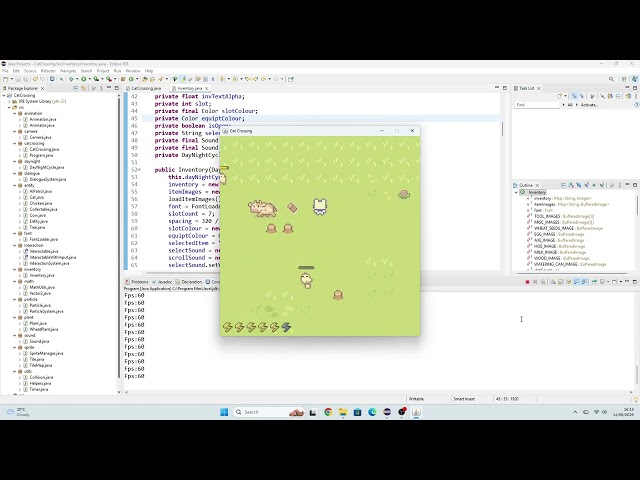Screen dimensions: 640x480
Task: Click the Debug bug toolbar icon
Action: 71,79
